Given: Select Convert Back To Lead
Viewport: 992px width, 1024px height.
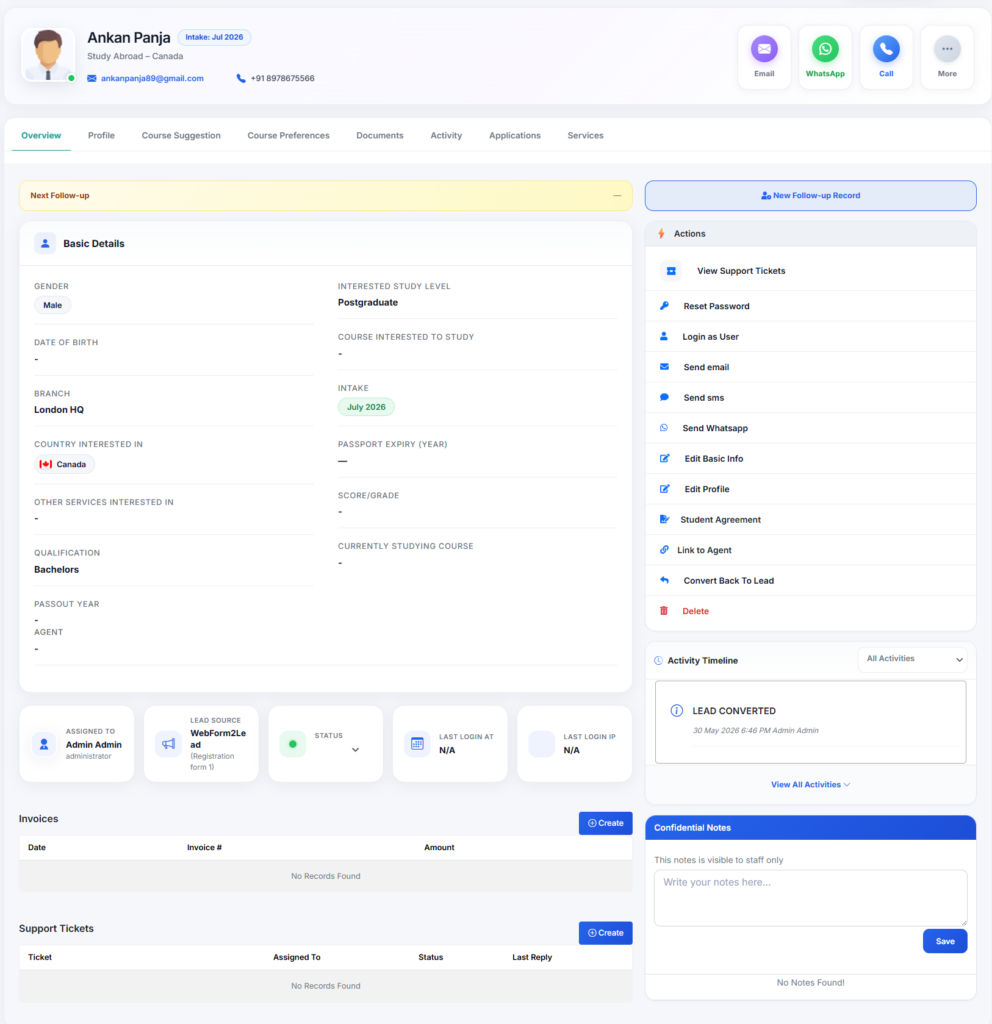Looking at the screenshot, I should pyautogui.click(x=810, y=580).
